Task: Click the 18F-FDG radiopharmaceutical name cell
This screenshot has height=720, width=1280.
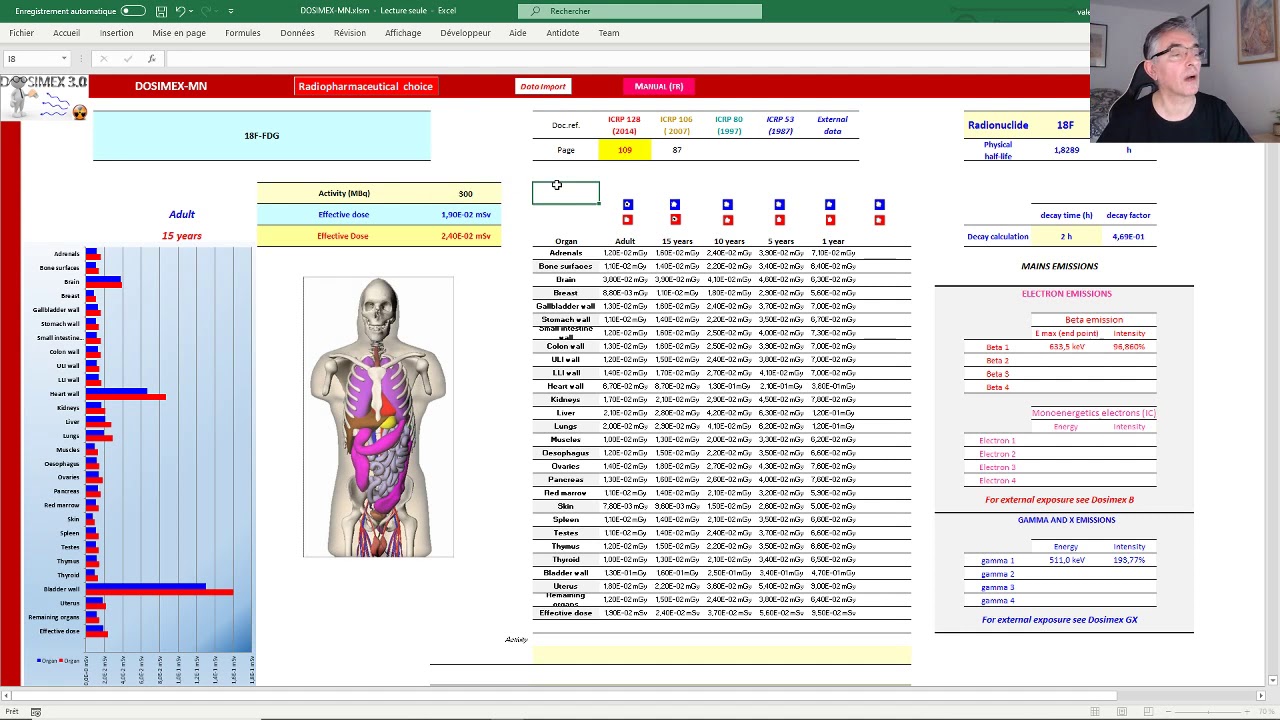Action: (x=262, y=136)
